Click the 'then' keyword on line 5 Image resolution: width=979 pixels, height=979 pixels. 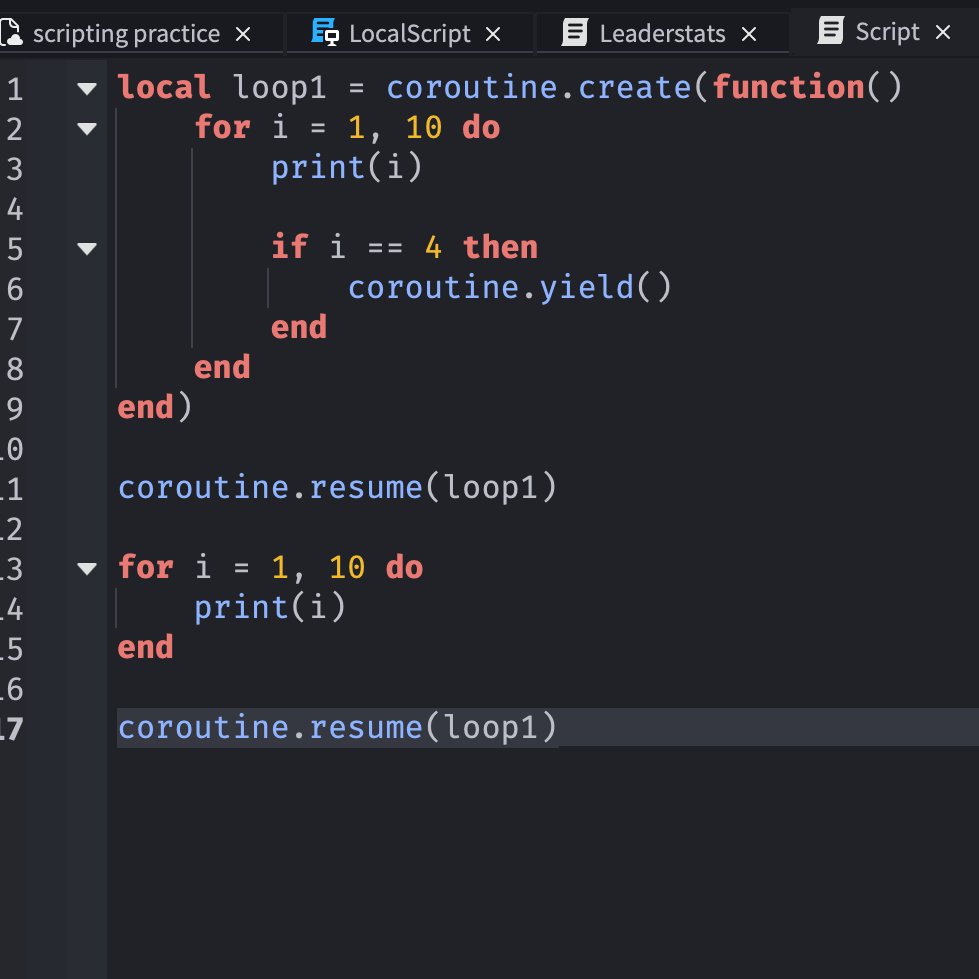pyautogui.click(x=501, y=247)
